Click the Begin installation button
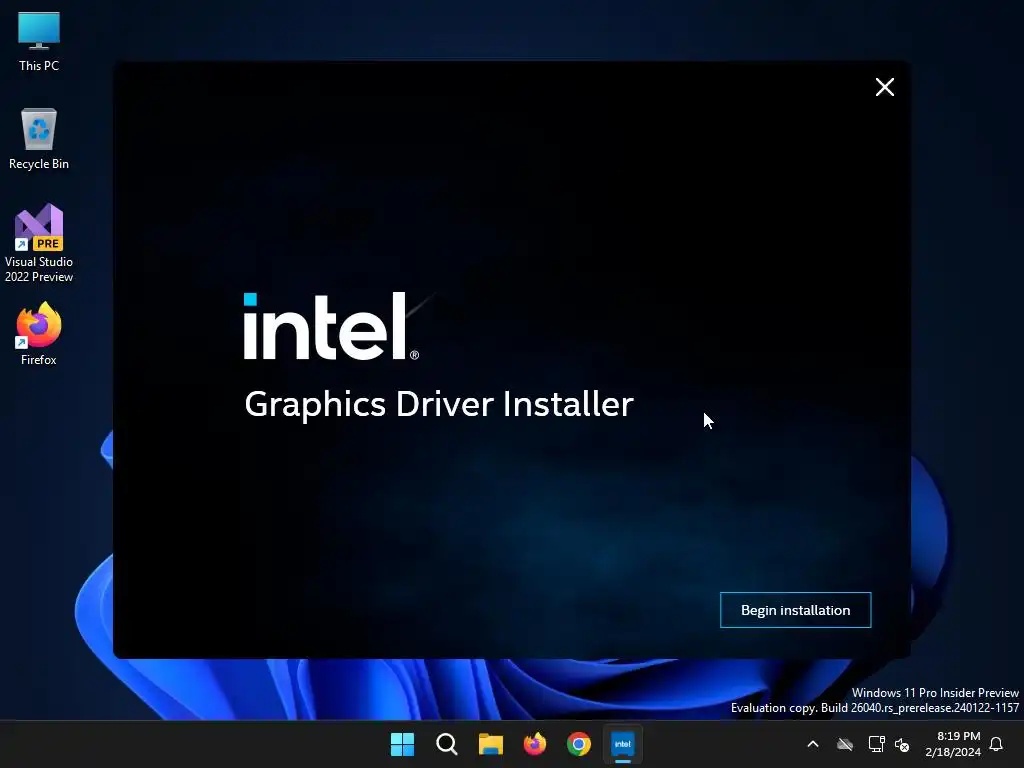This screenshot has width=1024, height=768. pos(795,610)
